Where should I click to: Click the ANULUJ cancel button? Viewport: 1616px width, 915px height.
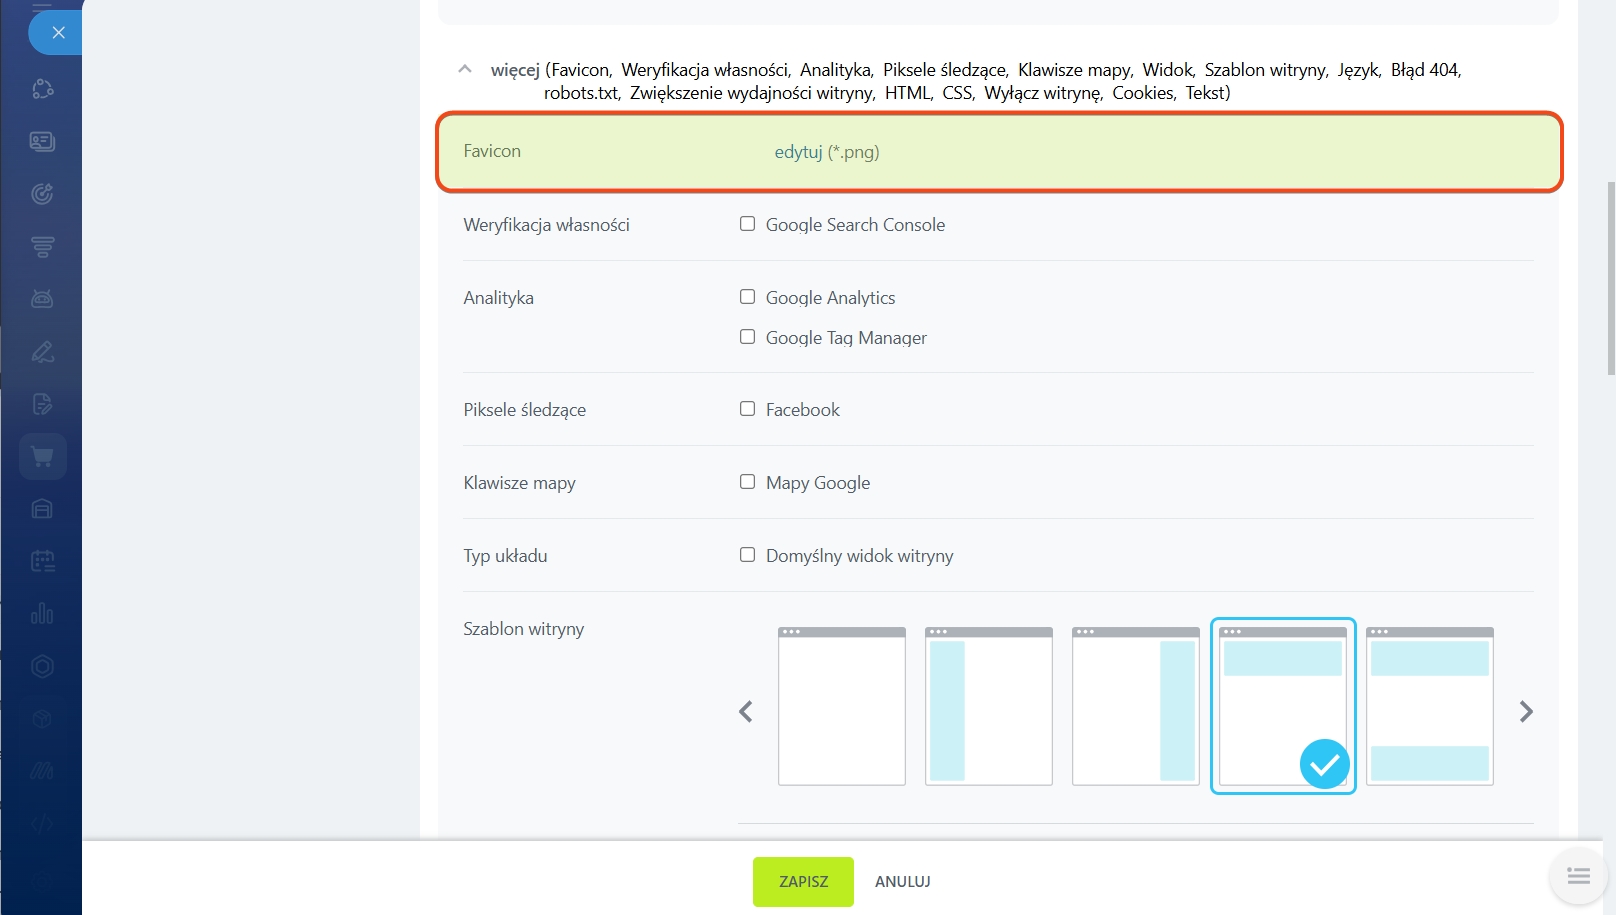[x=902, y=882]
